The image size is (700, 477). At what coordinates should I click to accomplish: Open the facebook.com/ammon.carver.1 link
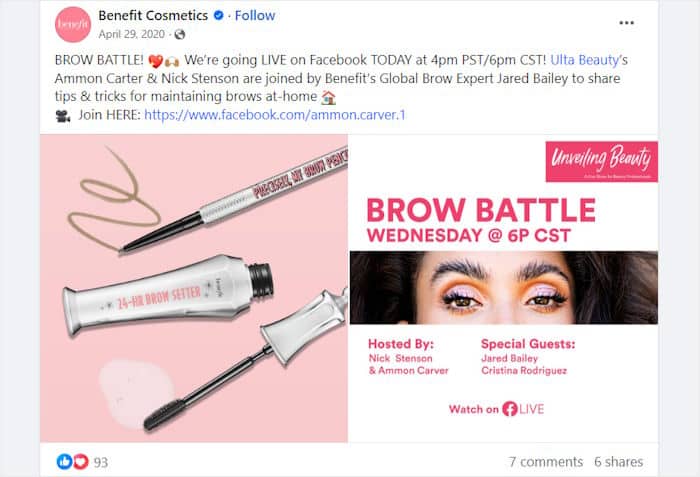point(275,115)
